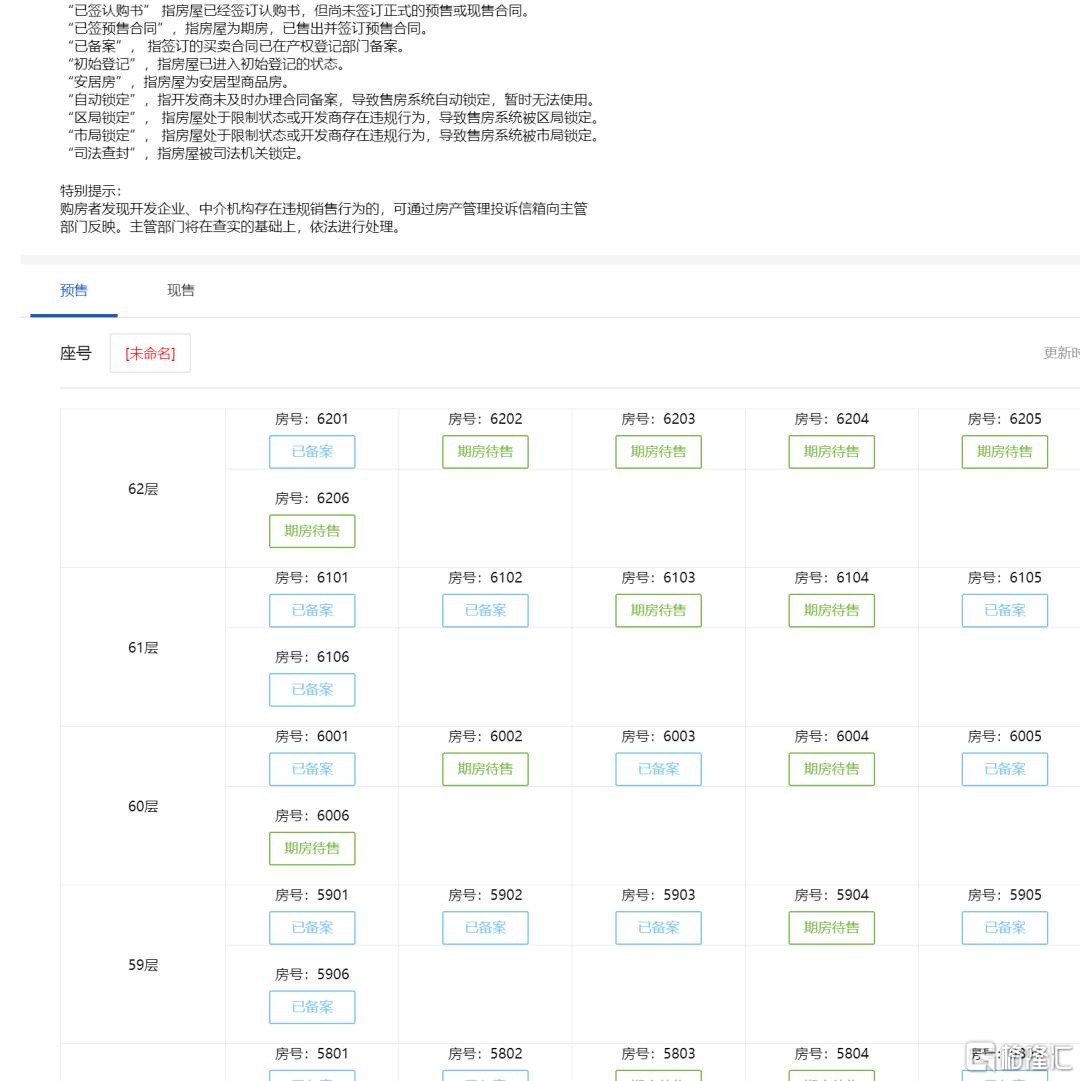
Task: Click 期房待售 button for room 6204
Action: [x=831, y=452]
